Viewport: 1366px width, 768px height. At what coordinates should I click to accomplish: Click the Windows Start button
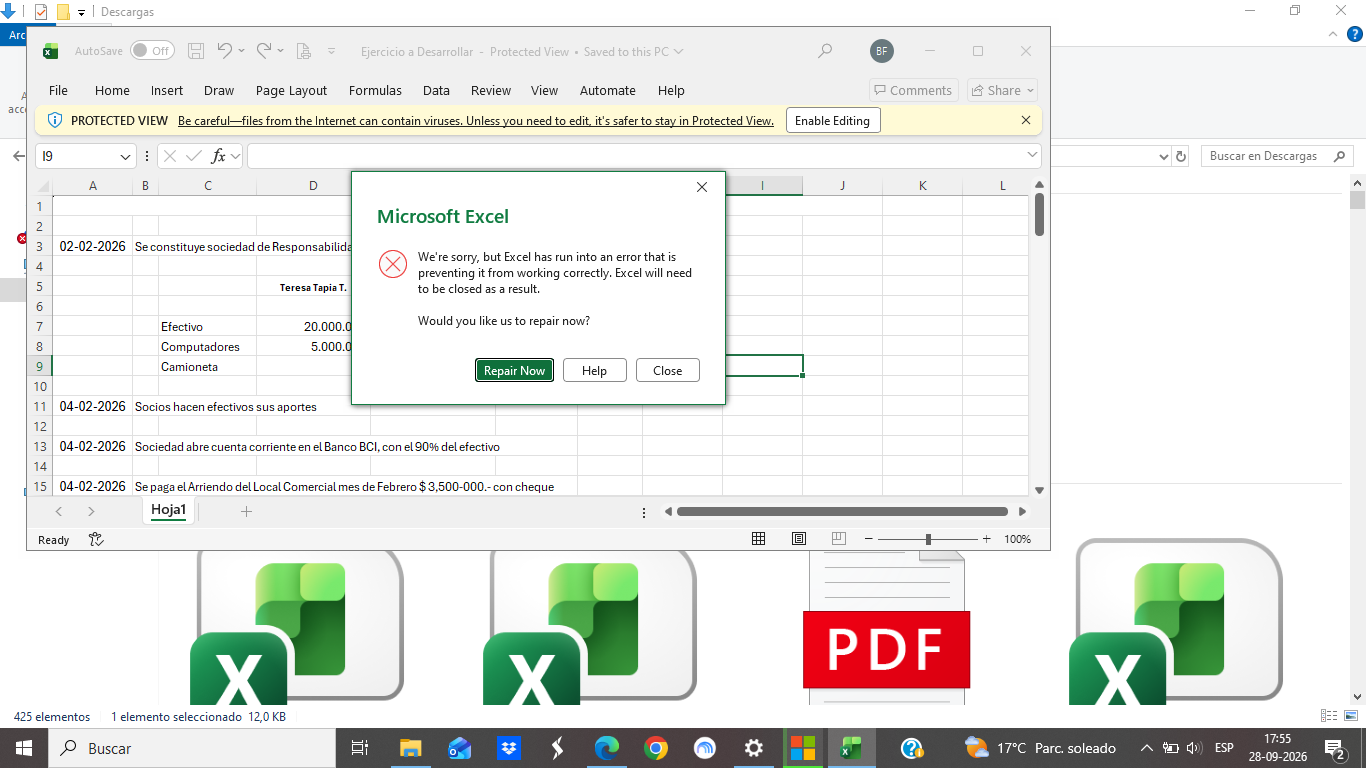coord(23,748)
